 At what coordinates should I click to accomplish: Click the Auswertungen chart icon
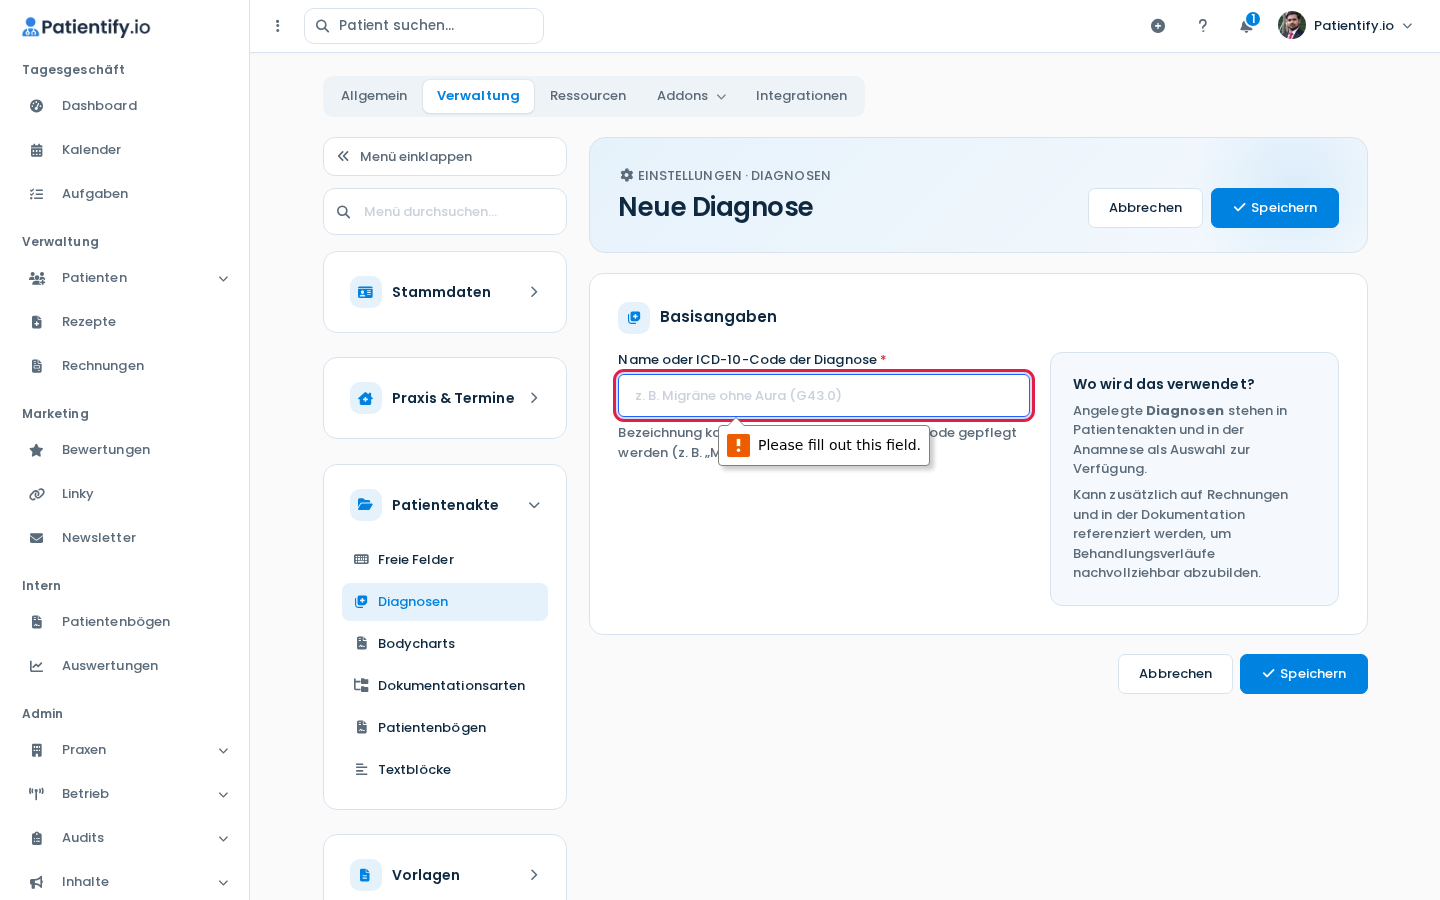(37, 666)
